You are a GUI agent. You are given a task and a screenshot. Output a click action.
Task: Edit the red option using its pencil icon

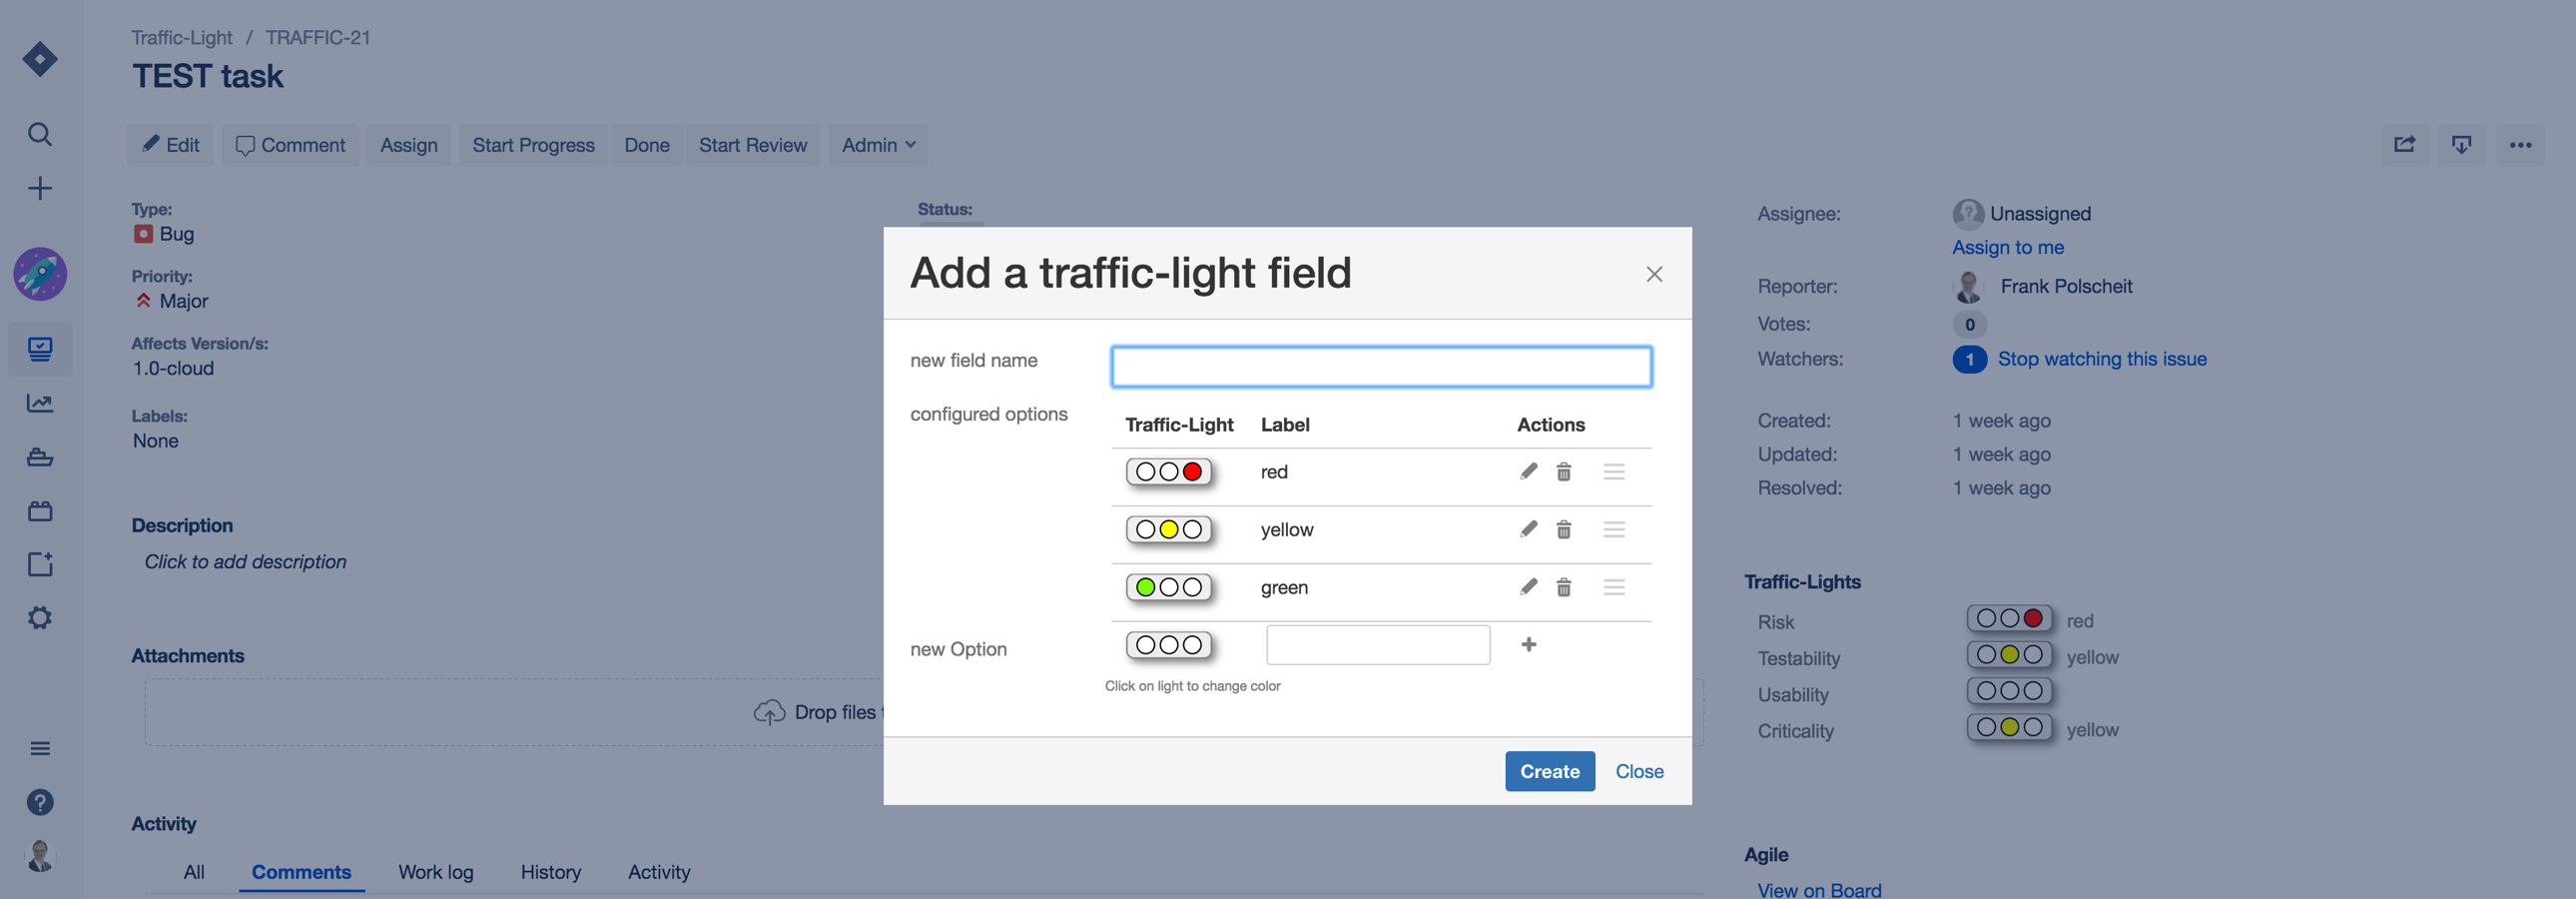(x=1527, y=471)
